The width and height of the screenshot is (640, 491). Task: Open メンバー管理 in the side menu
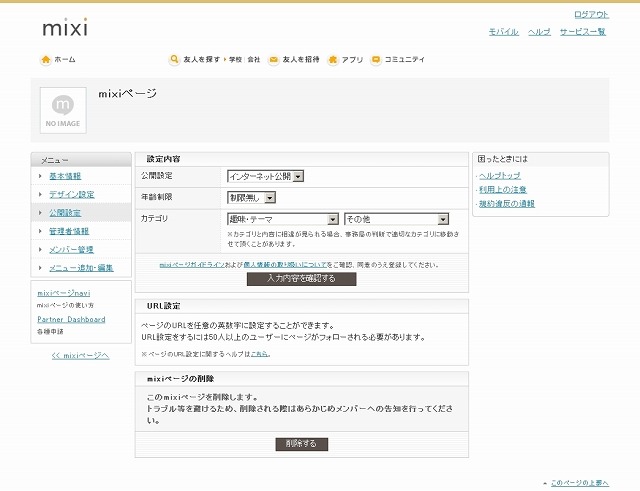point(71,249)
